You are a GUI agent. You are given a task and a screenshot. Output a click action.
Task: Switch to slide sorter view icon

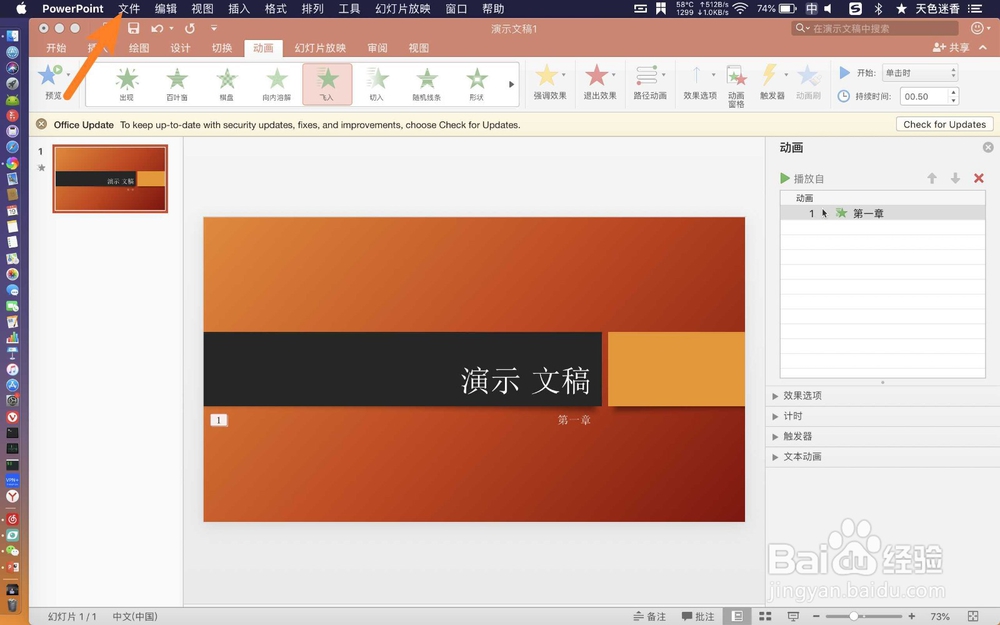point(765,616)
